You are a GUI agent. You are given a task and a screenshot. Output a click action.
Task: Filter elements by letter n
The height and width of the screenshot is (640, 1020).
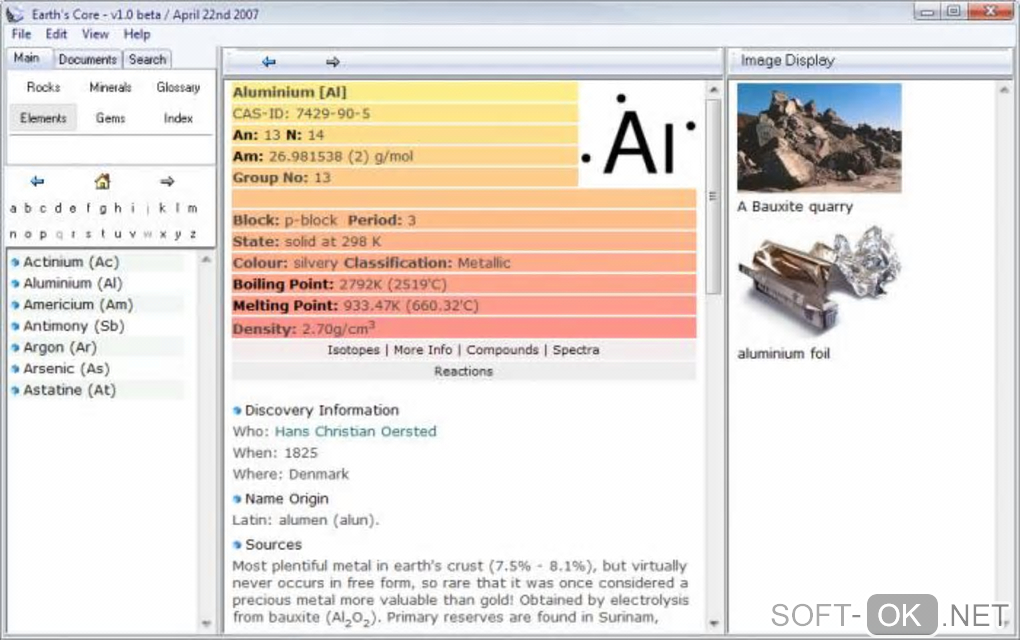[13, 234]
